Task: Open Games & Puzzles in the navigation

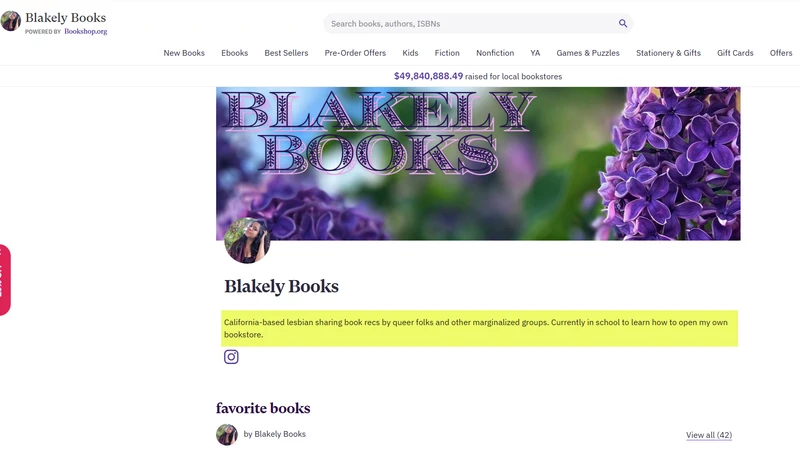Action: (588, 53)
